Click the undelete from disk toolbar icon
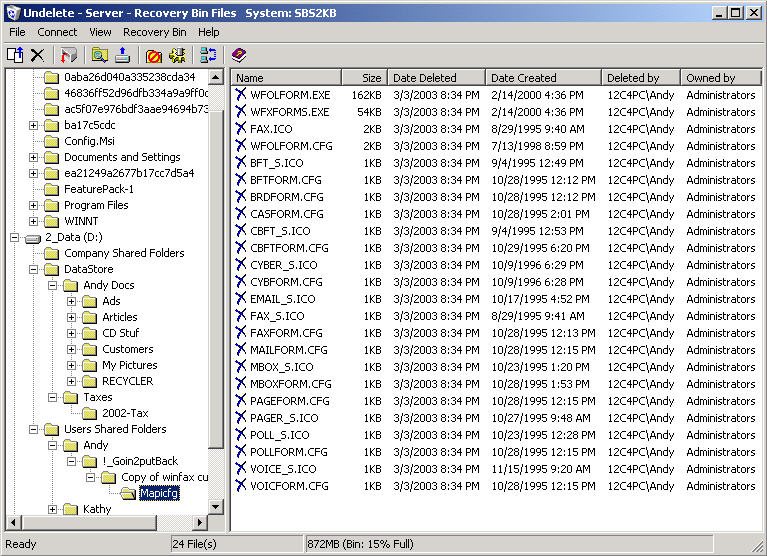767x556 pixels. click(122, 55)
